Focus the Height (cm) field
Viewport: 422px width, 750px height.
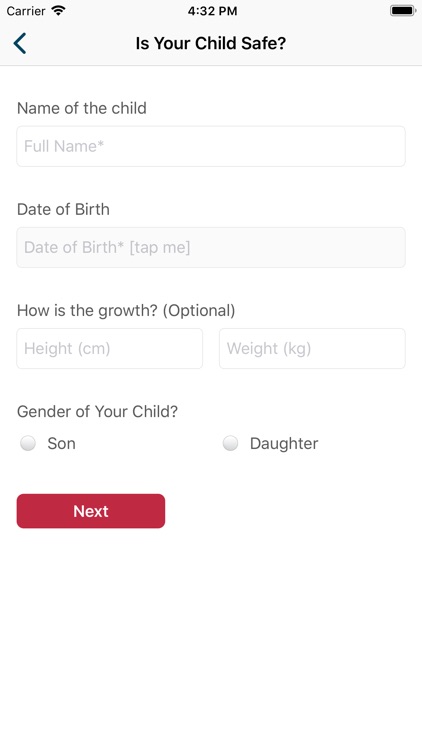(110, 348)
